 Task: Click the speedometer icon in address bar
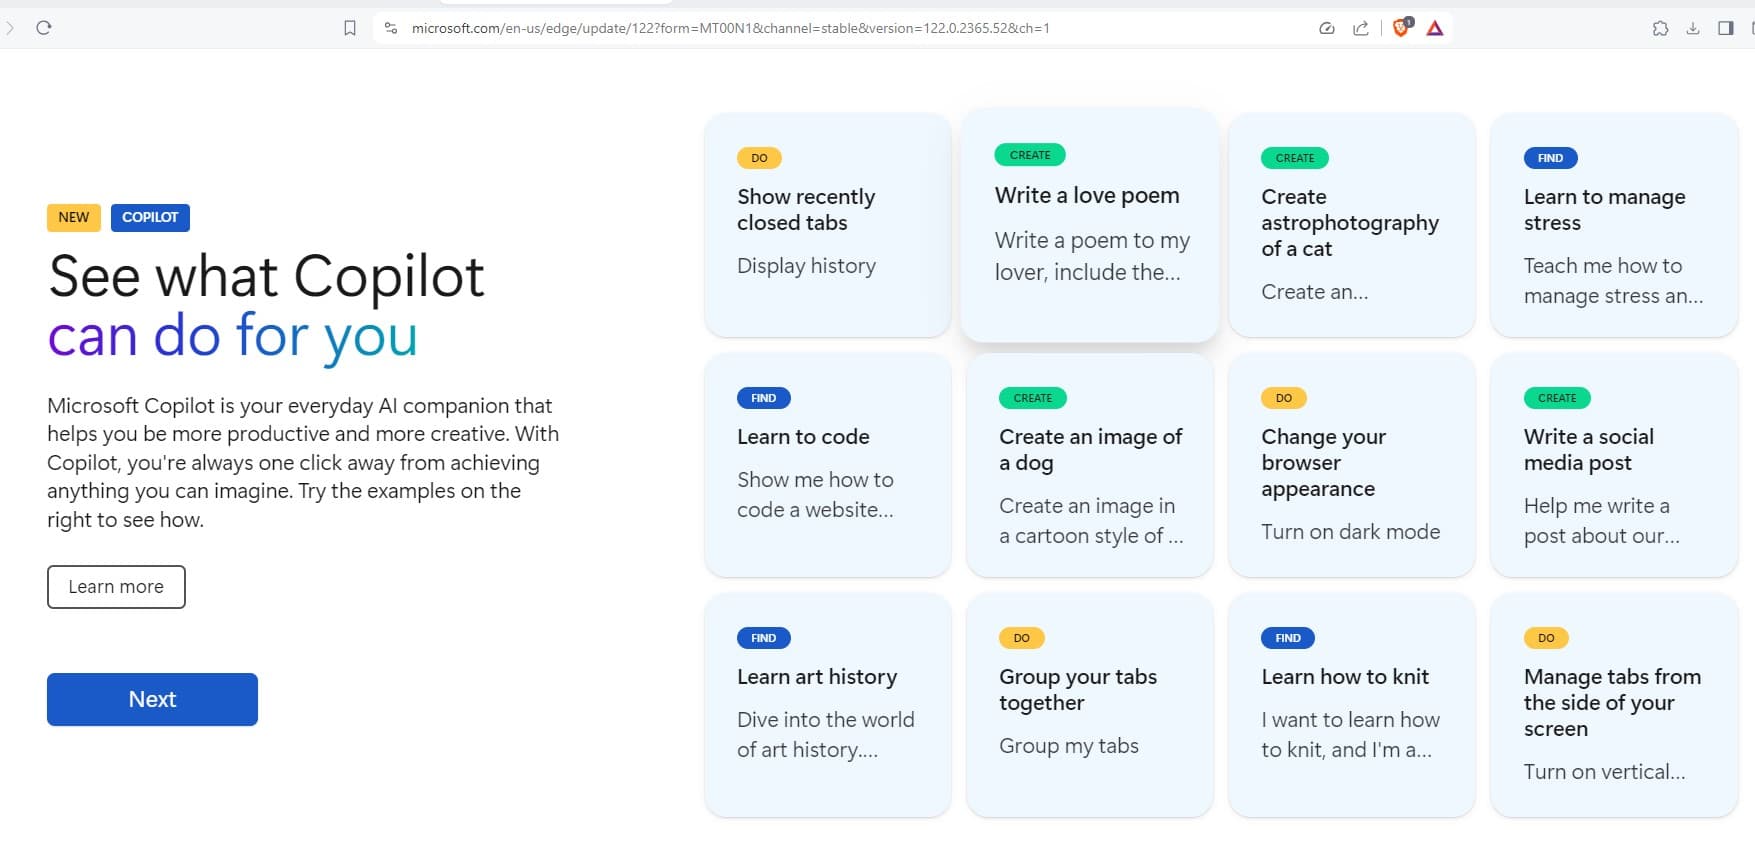click(x=1327, y=28)
